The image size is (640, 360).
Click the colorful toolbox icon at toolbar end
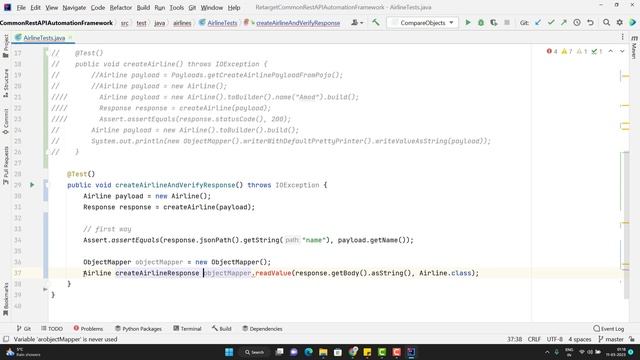(x=633, y=23)
